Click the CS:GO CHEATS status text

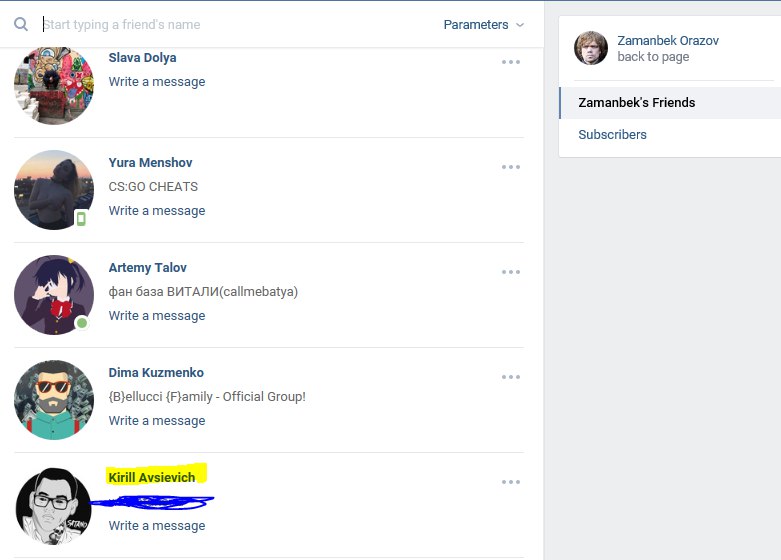[153, 187]
